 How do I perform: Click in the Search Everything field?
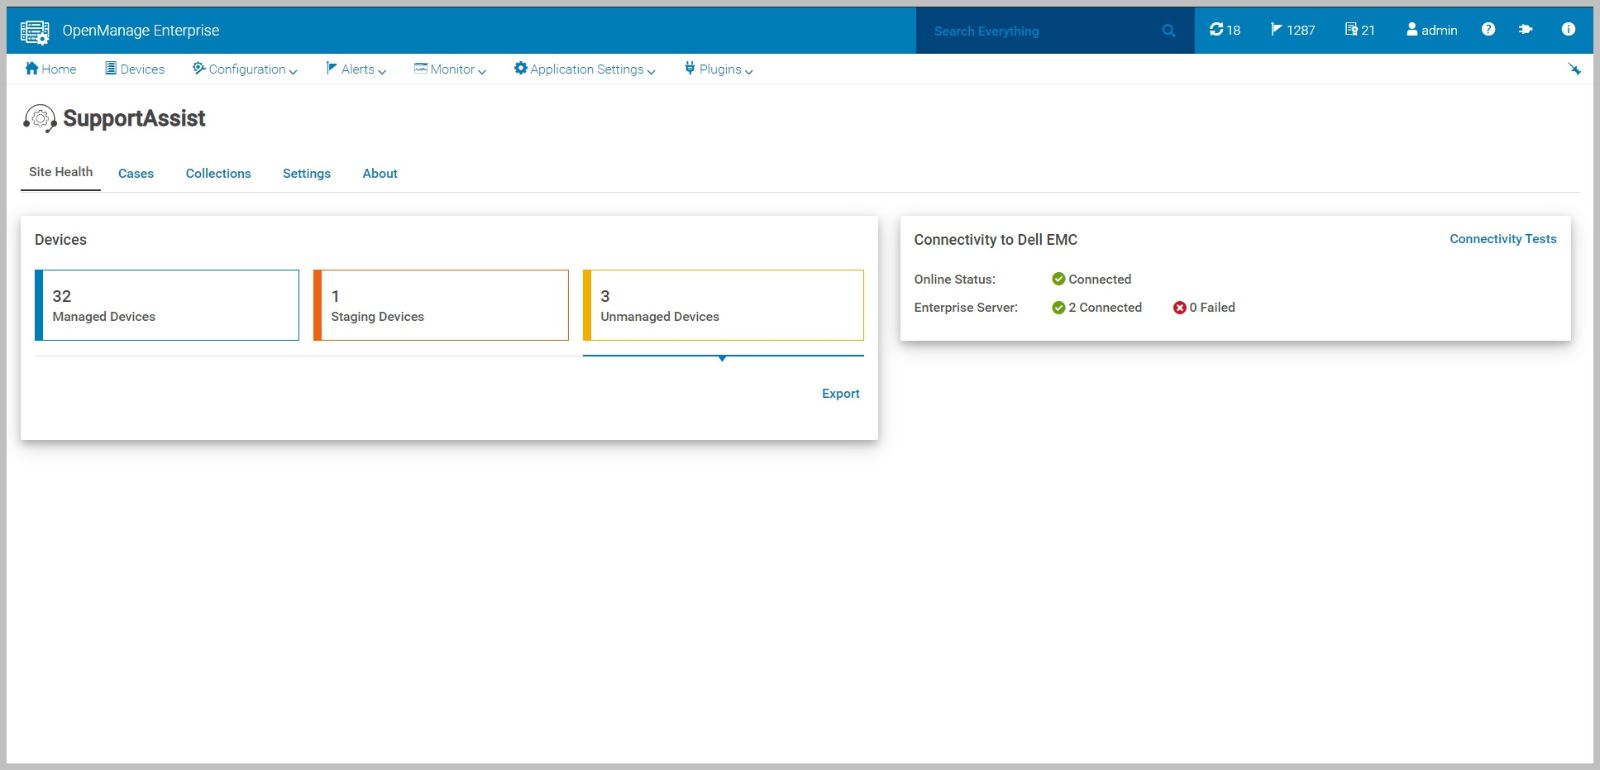pos(1040,31)
